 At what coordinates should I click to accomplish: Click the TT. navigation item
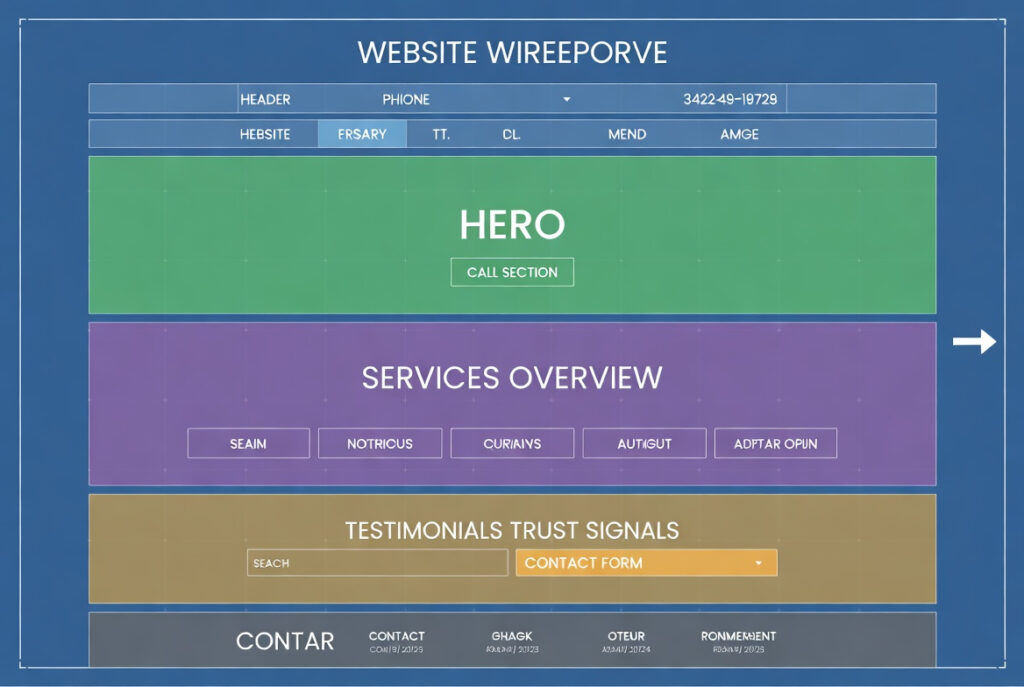coord(441,134)
